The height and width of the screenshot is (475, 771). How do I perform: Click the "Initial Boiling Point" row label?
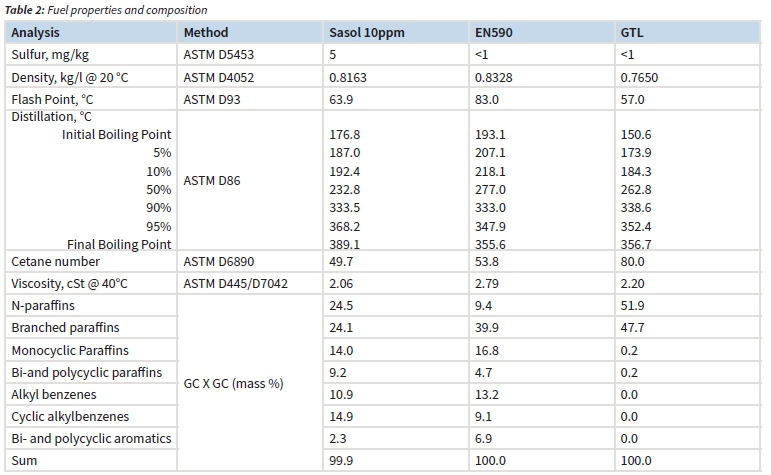(x=116, y=134)
